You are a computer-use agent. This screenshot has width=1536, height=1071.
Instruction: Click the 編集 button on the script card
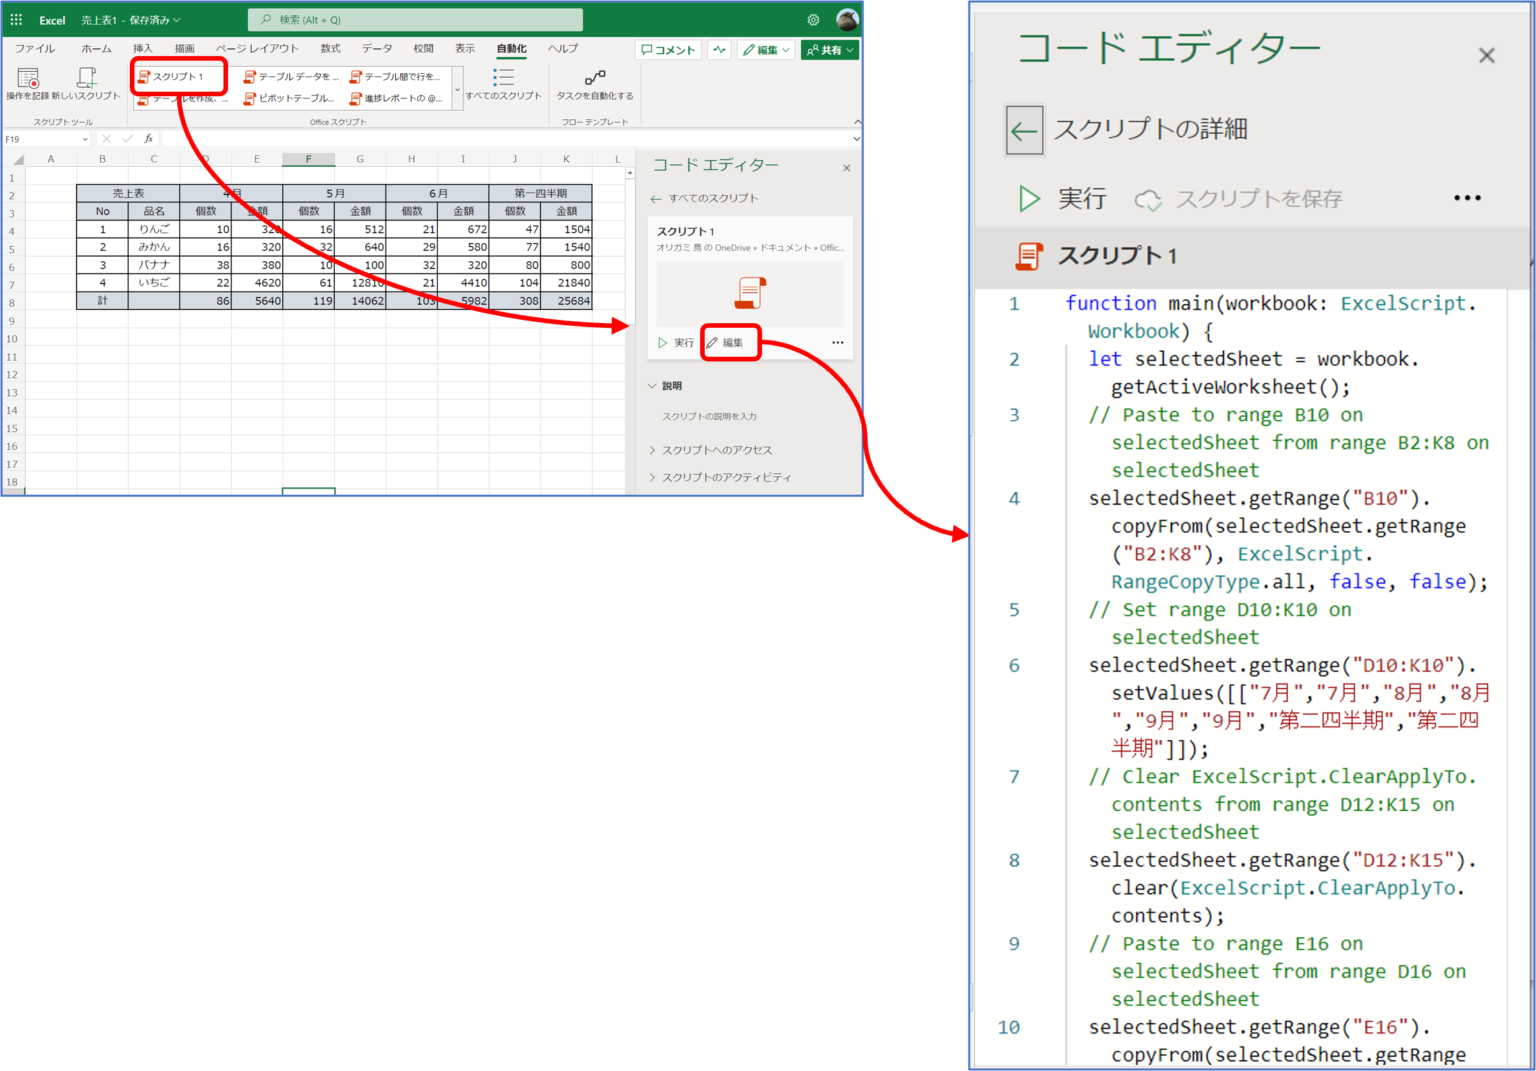[x=731, y=342]
